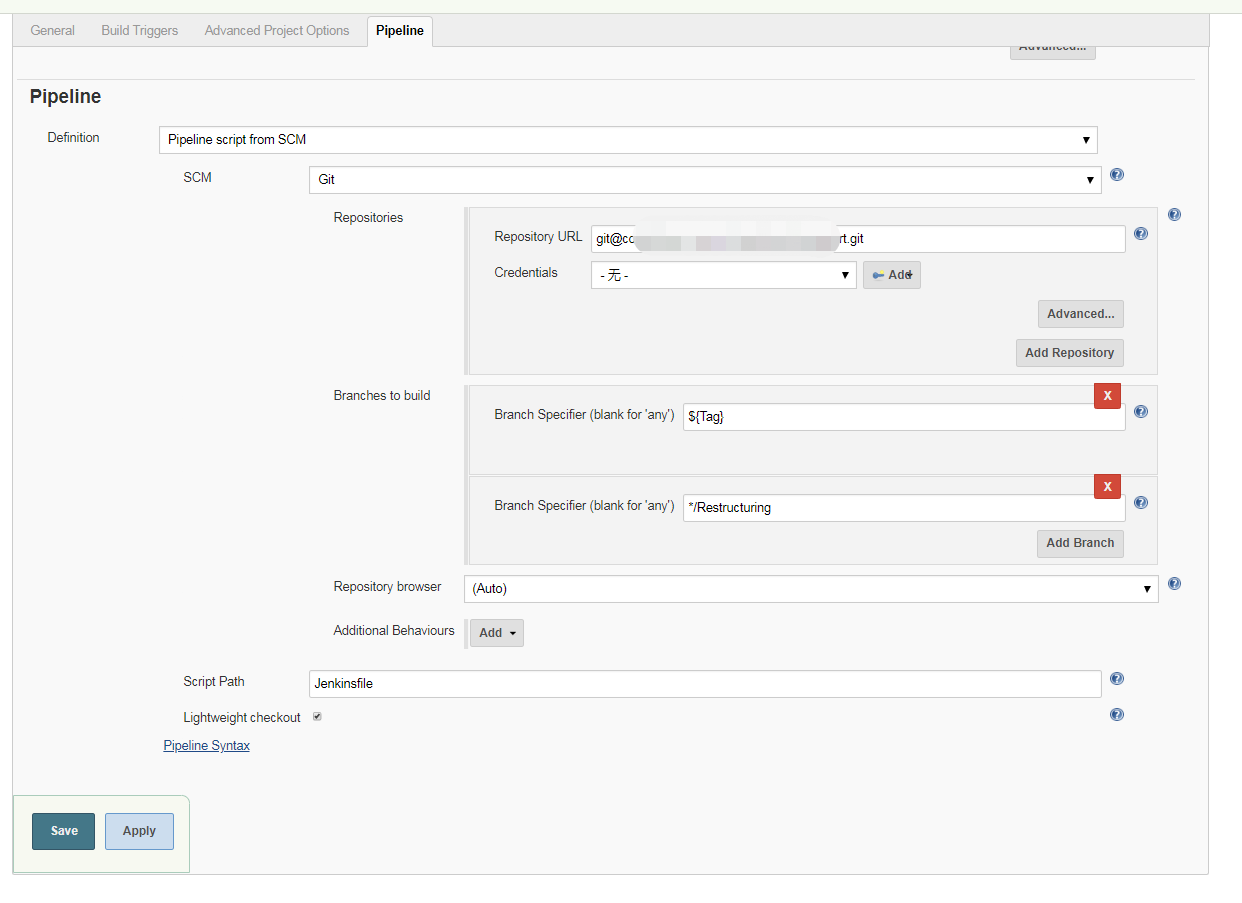The image size is (1242, 903).
Task: Expand the SCM Git dropdown
Action: click(x=705, y=180)
